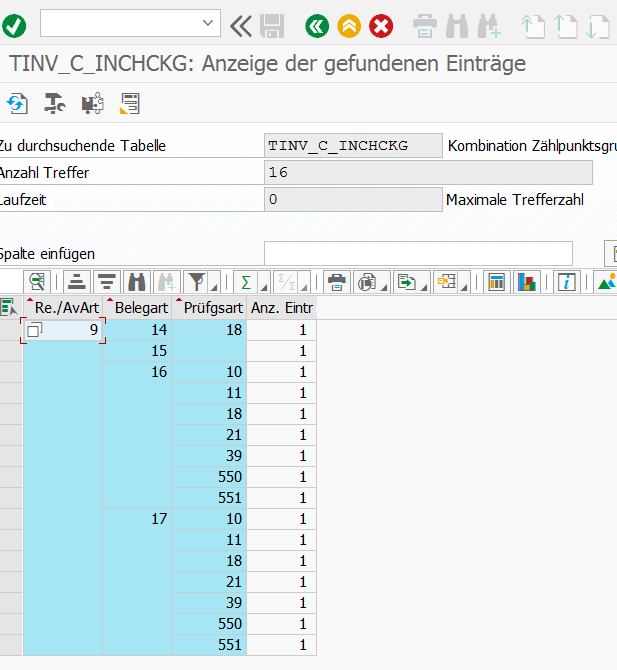Image resolution: width=617 pixels, height=670 pixels.
Task: Click the select-all rows icon at grid corner
Action: pos(10,307)
